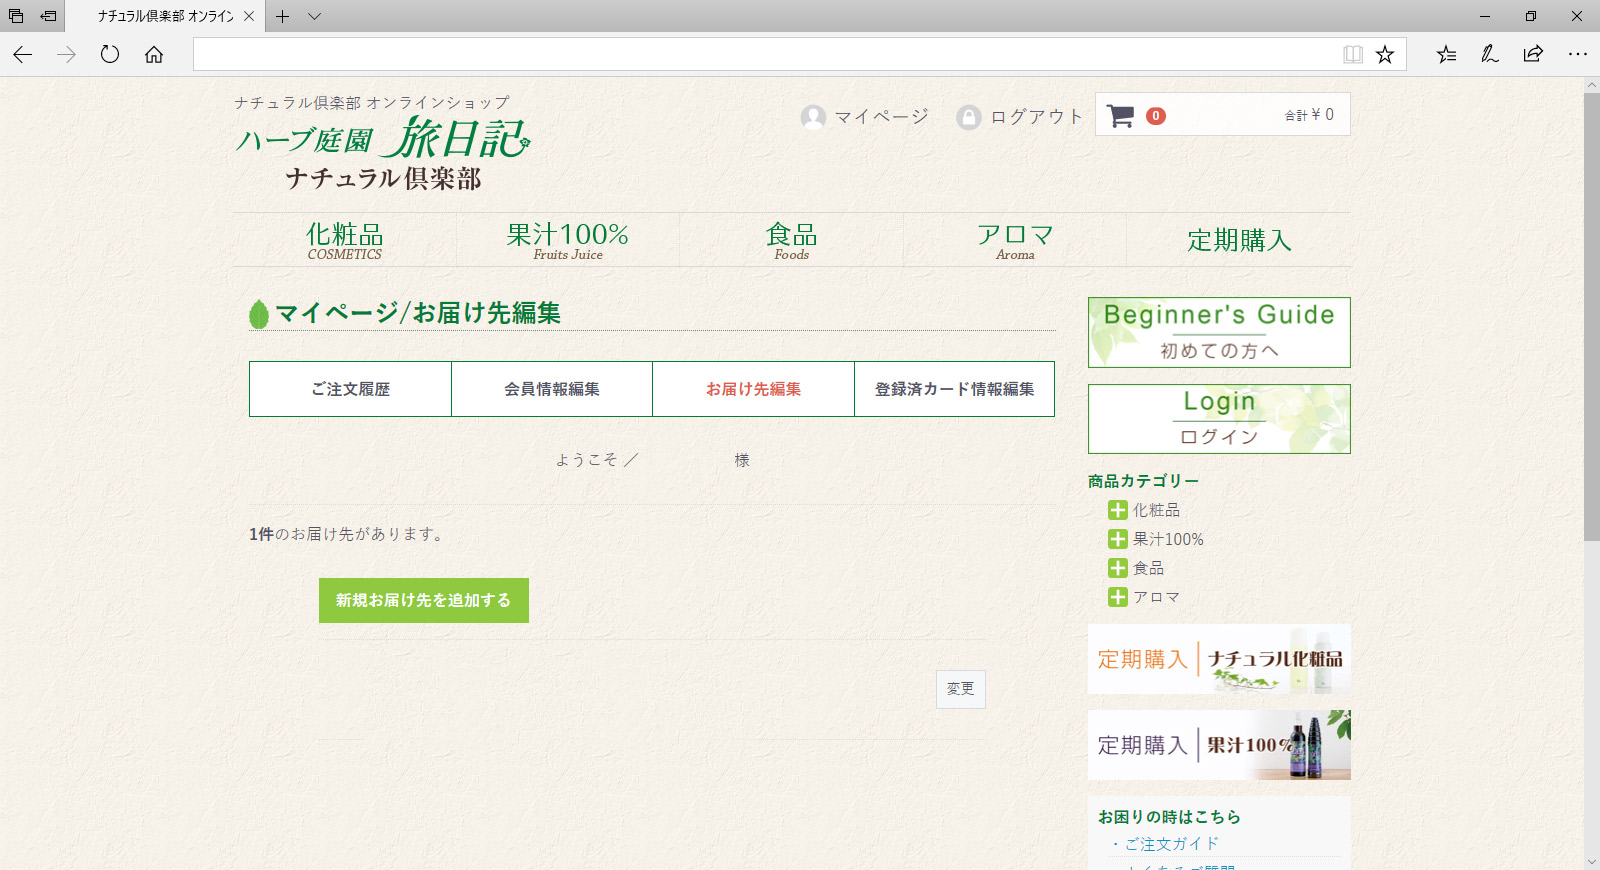Click the browser address bar

[760, 54]
